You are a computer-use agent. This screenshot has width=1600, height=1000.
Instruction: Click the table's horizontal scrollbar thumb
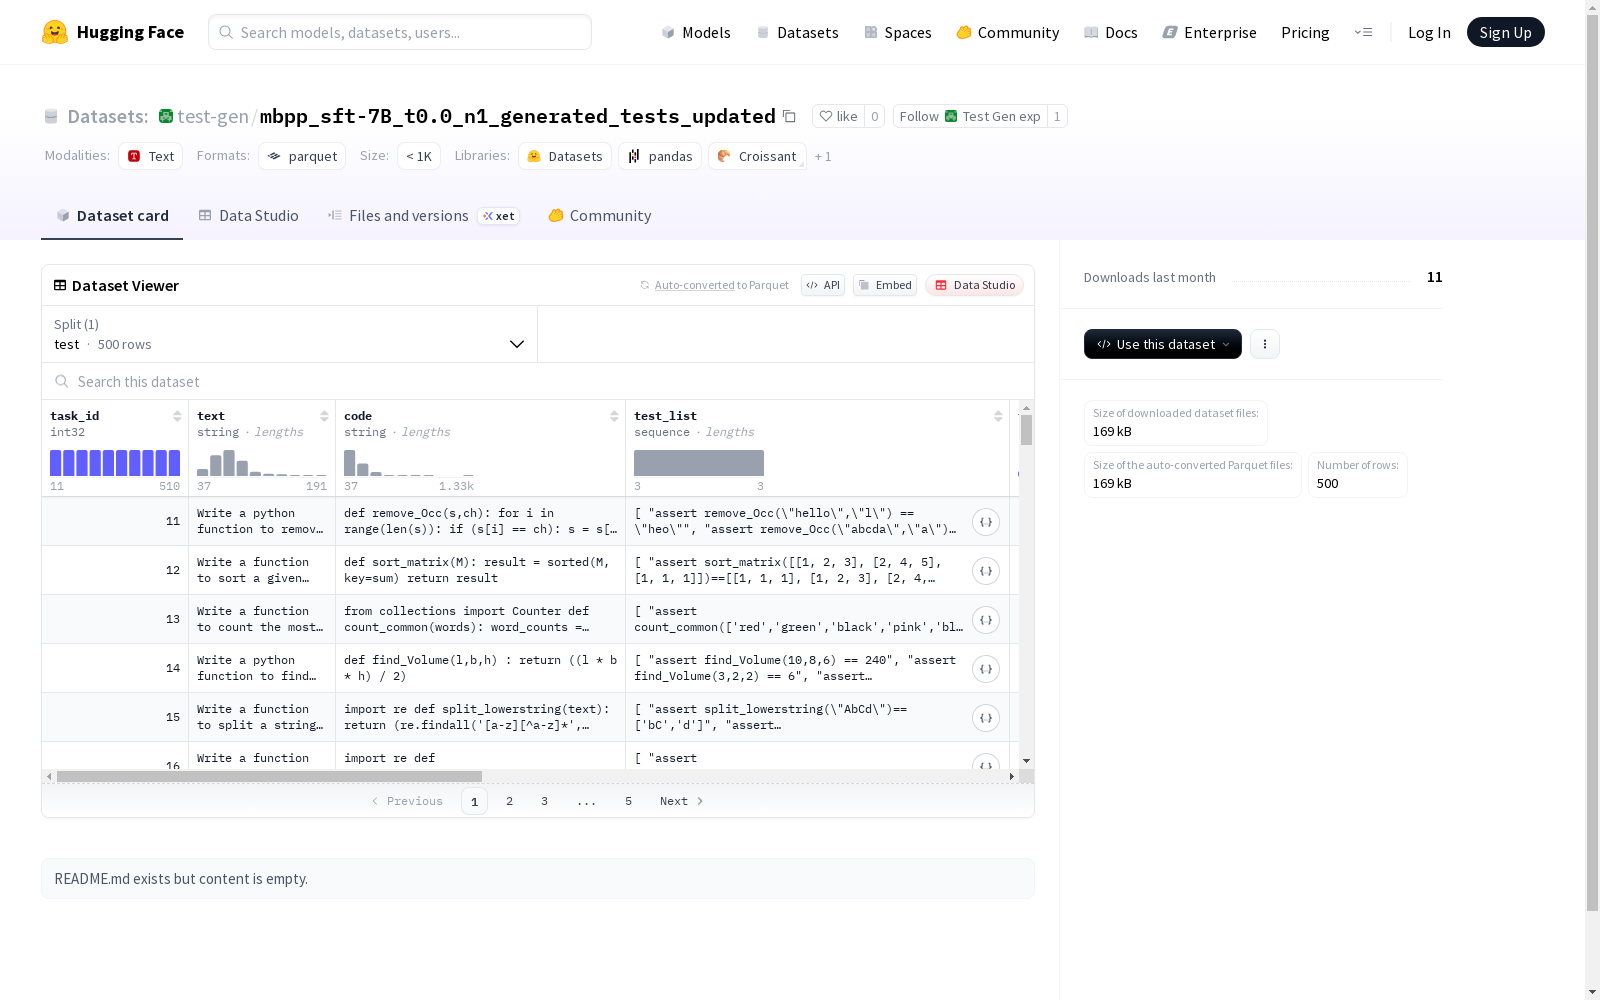(x=269, y=776)
